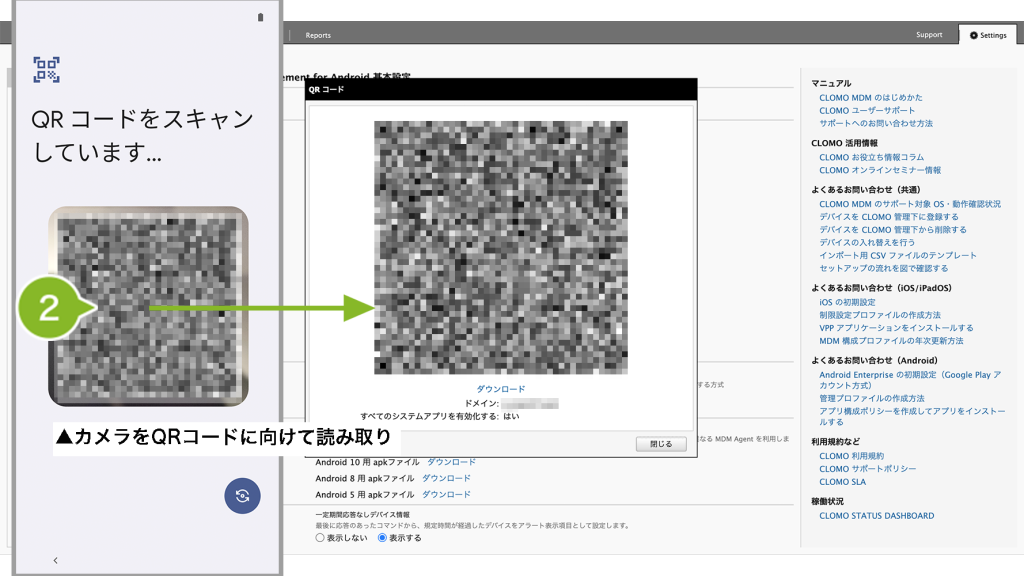This screenshot has width=1024, height=576.
Task: Open アプリ構成ポリシーを作成 link
Action: click(x=912, y=417)
